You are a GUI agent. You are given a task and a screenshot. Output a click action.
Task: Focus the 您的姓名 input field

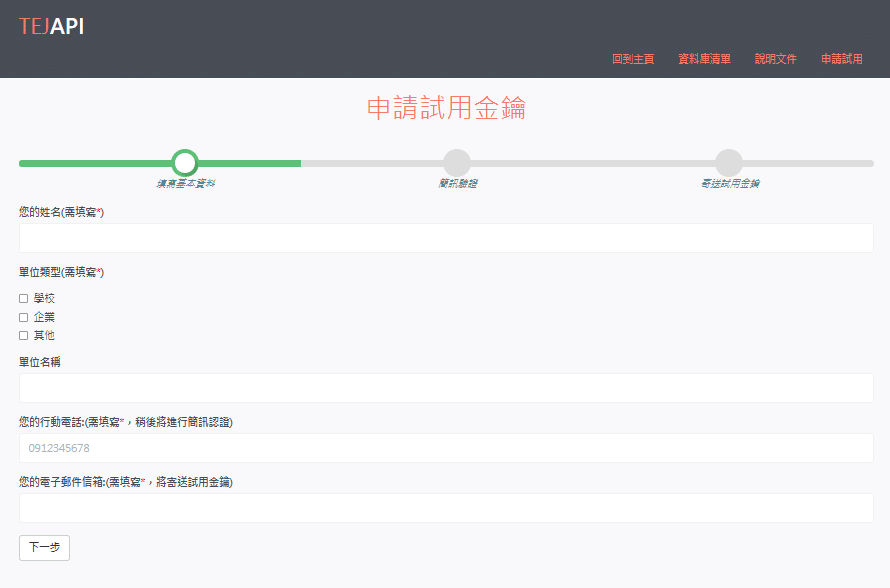tap(446, 238)
